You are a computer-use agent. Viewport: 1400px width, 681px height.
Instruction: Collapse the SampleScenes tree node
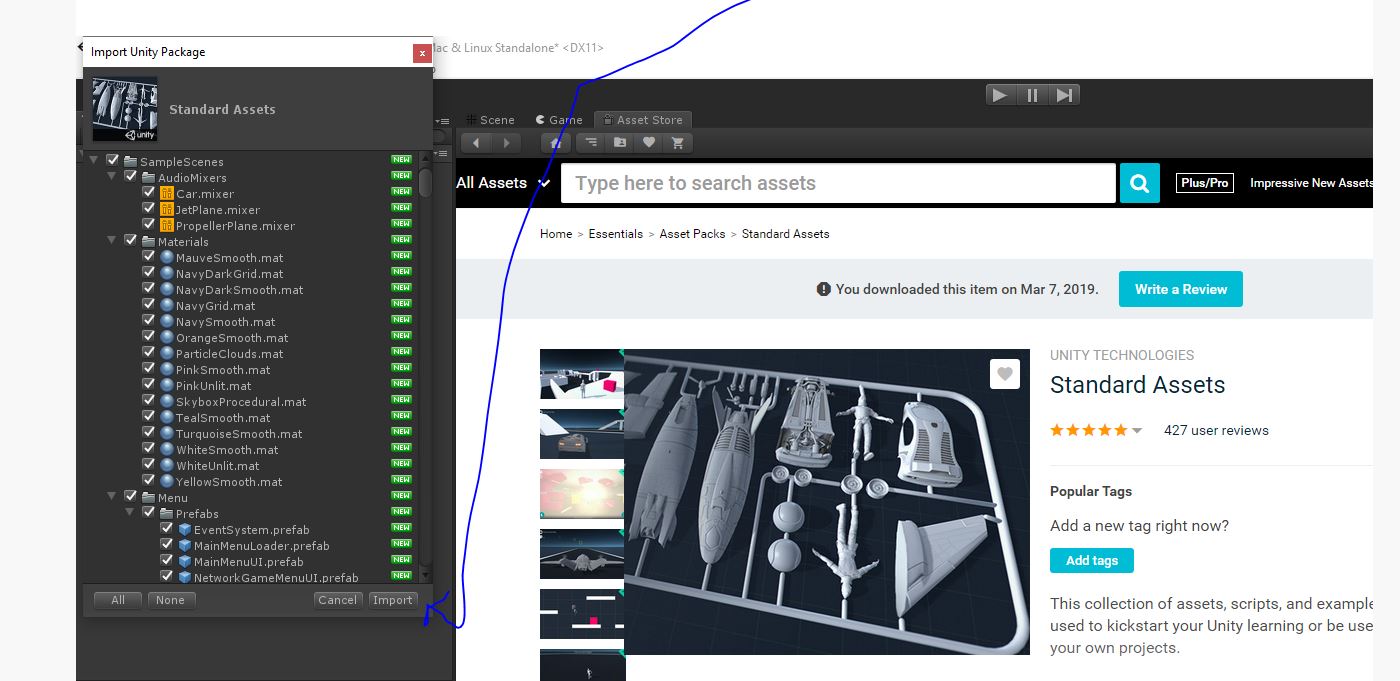(x=94, y=161)
